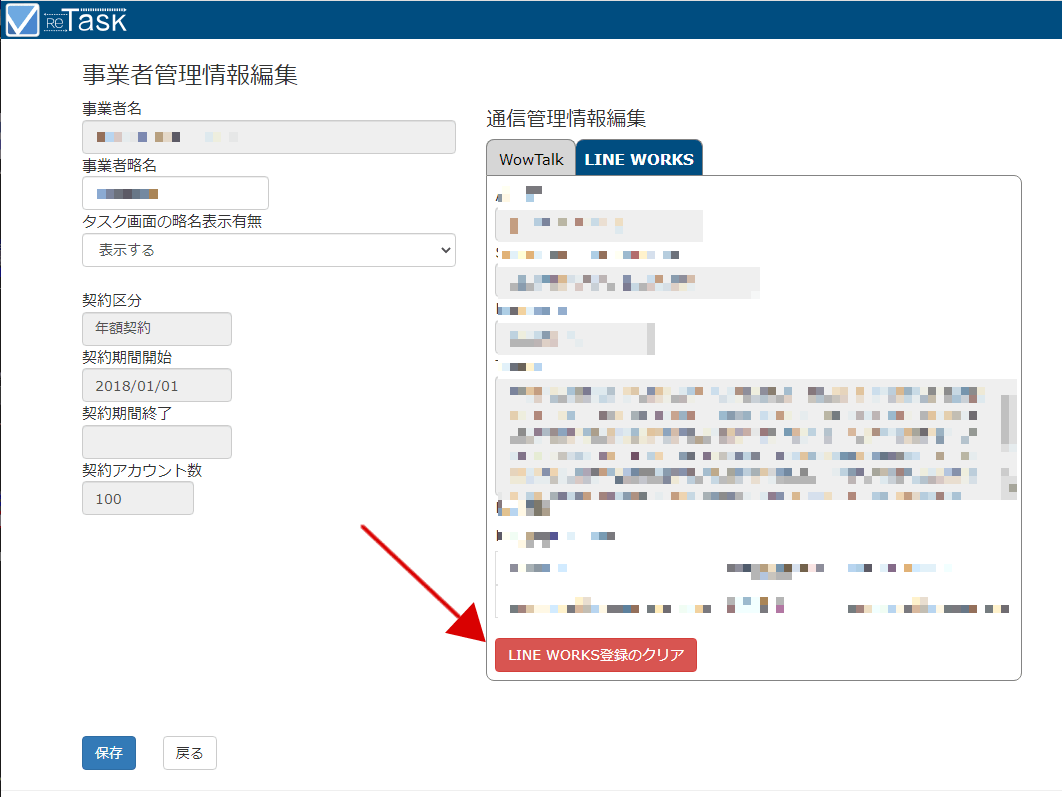1062x797 pixels.
Task: Click the 契約区分 field showing 年額契約
Action: tap(157, 328)
